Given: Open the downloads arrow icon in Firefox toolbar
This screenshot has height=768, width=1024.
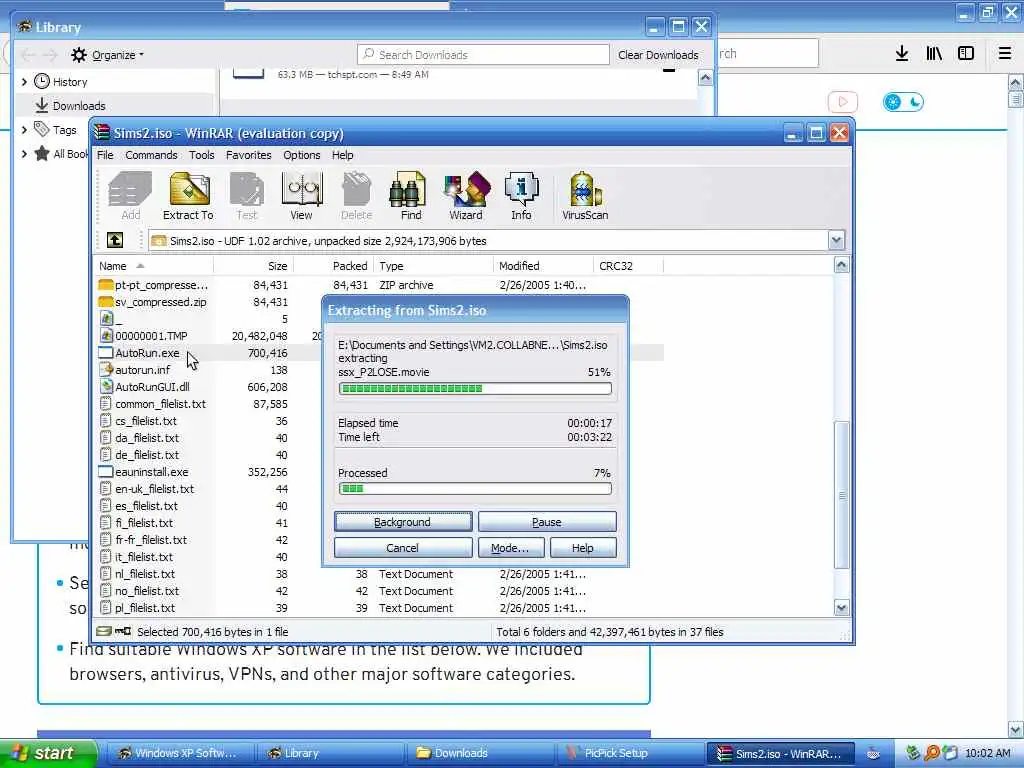Looking at the screenshot, I should (902, 54).
